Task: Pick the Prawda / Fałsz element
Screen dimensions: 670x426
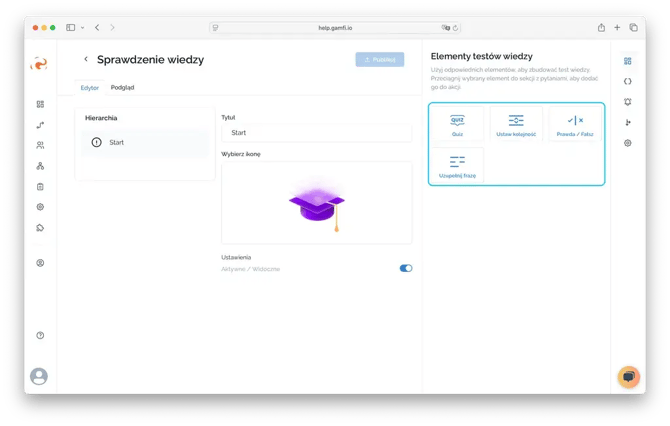Action: click(574, 124)
